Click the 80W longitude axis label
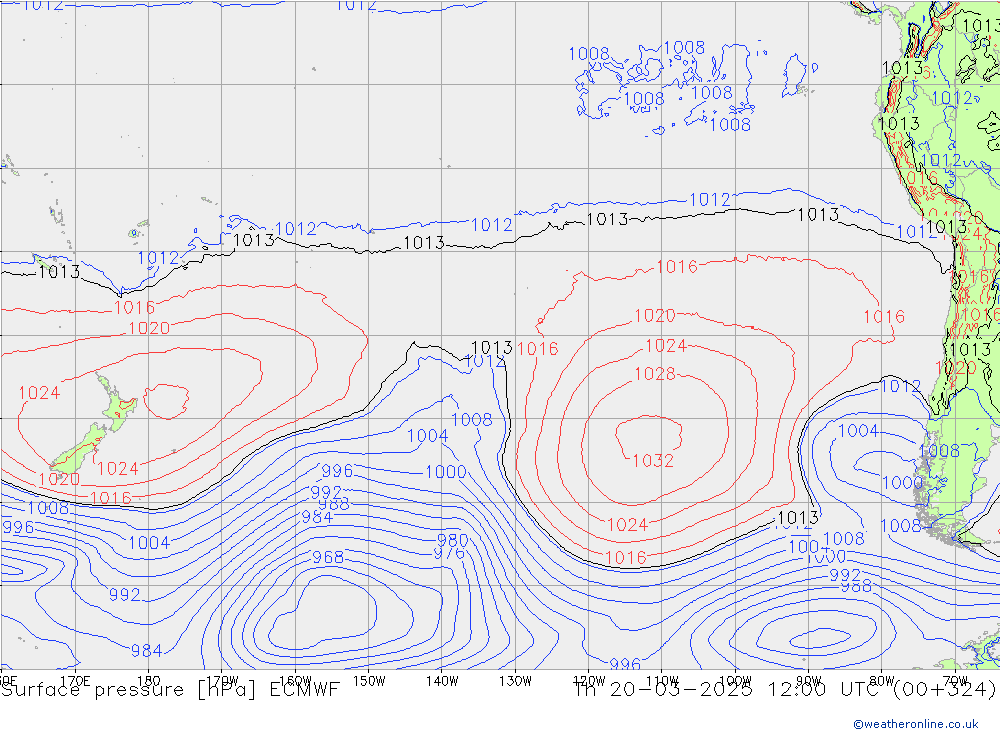 882,681
